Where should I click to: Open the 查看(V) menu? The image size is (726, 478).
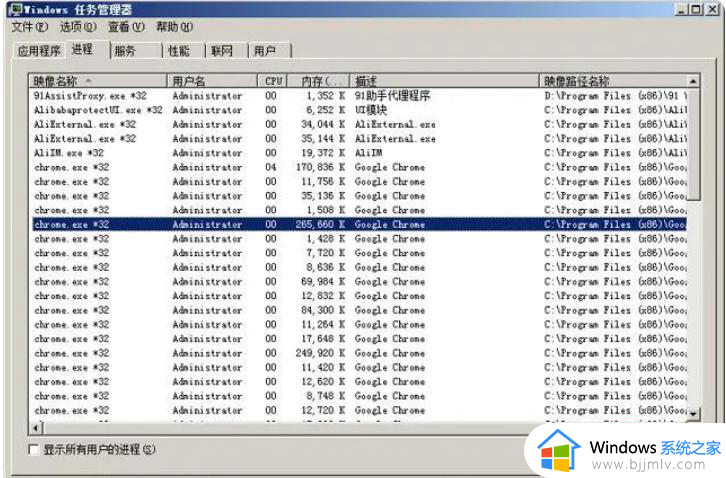[x=126, y=27]
